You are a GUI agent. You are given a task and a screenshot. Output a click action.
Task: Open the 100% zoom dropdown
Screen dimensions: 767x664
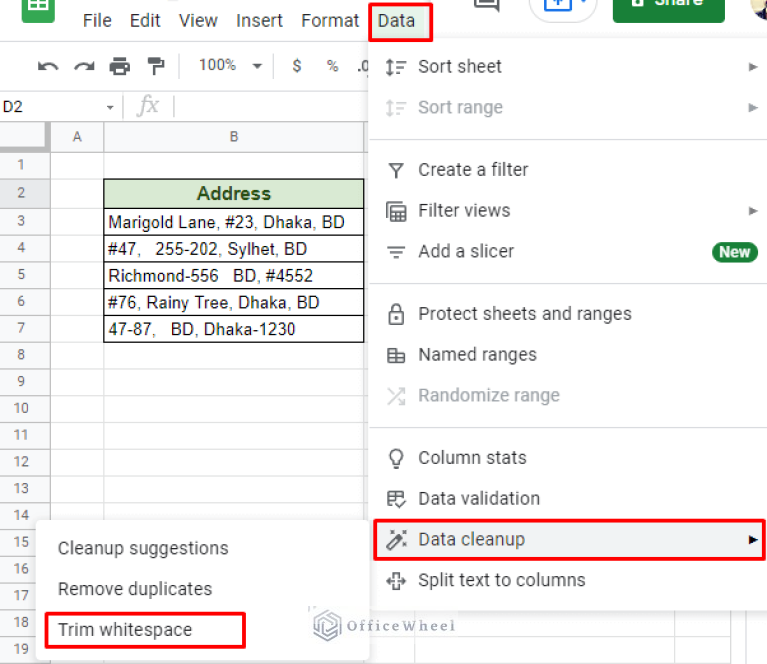pyautogui.click(x=230, y=66)
